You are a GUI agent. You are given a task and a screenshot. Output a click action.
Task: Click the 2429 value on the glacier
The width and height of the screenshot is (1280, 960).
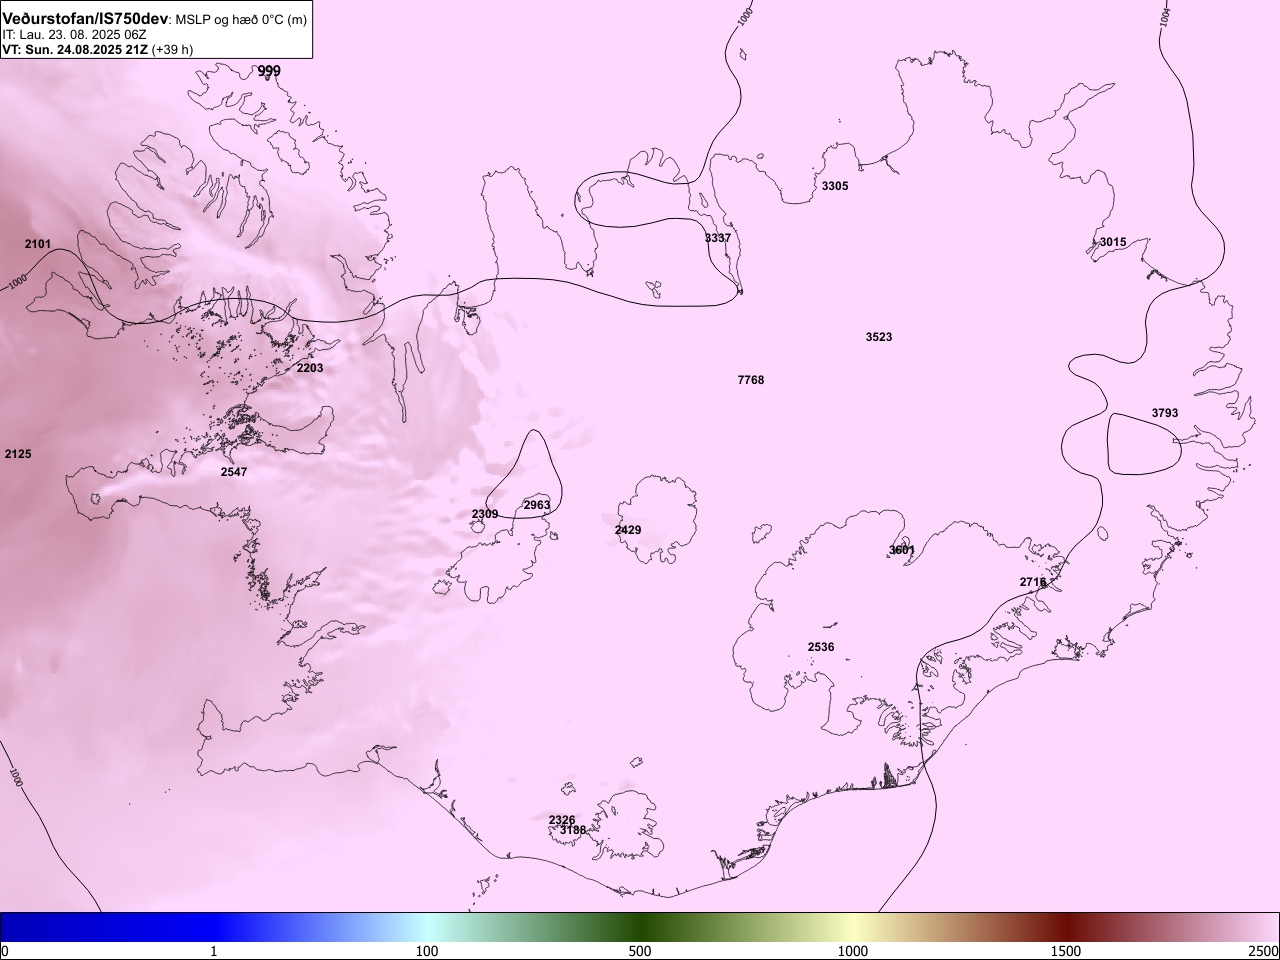pos(628,530)
